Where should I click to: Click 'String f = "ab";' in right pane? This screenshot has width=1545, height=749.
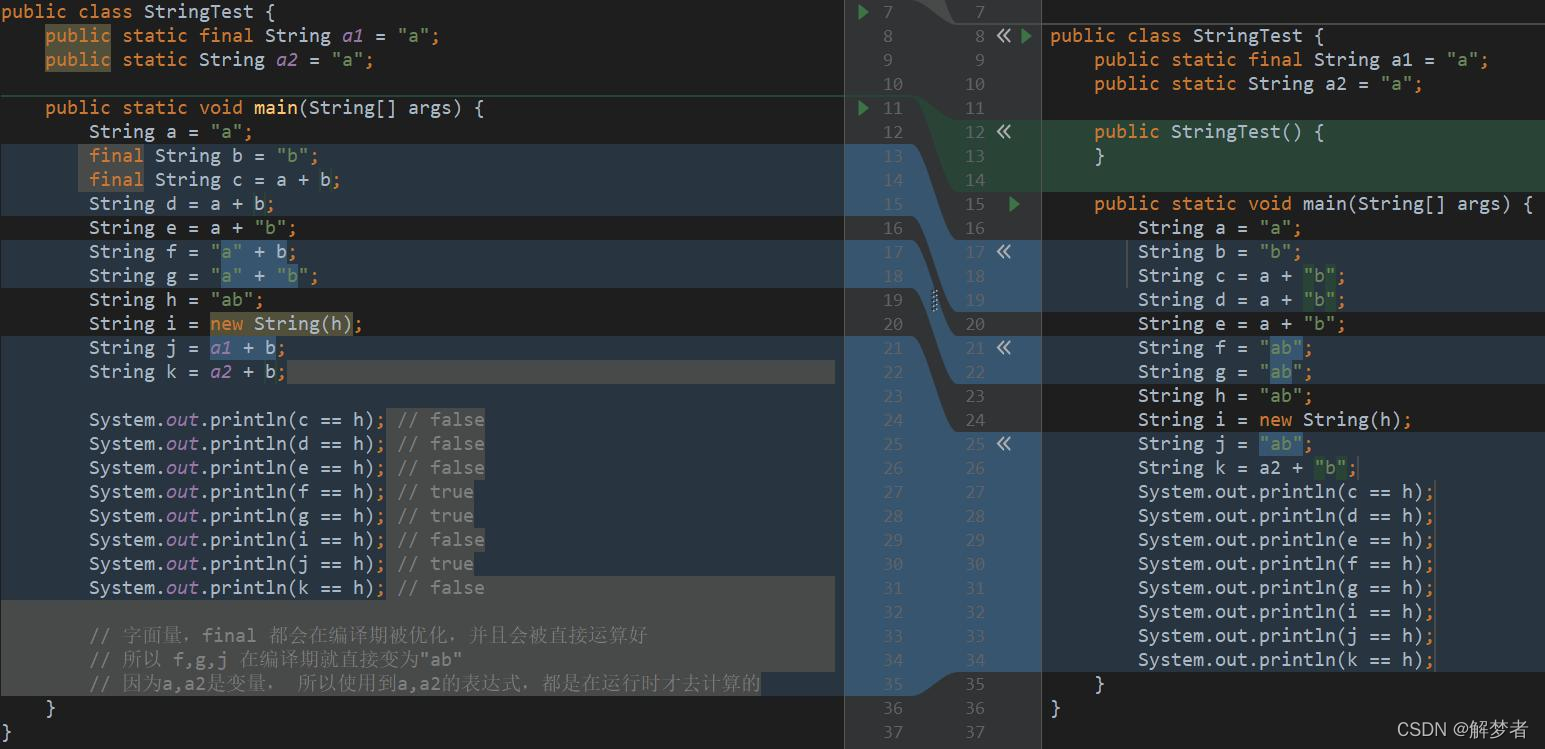(1225, 348)
